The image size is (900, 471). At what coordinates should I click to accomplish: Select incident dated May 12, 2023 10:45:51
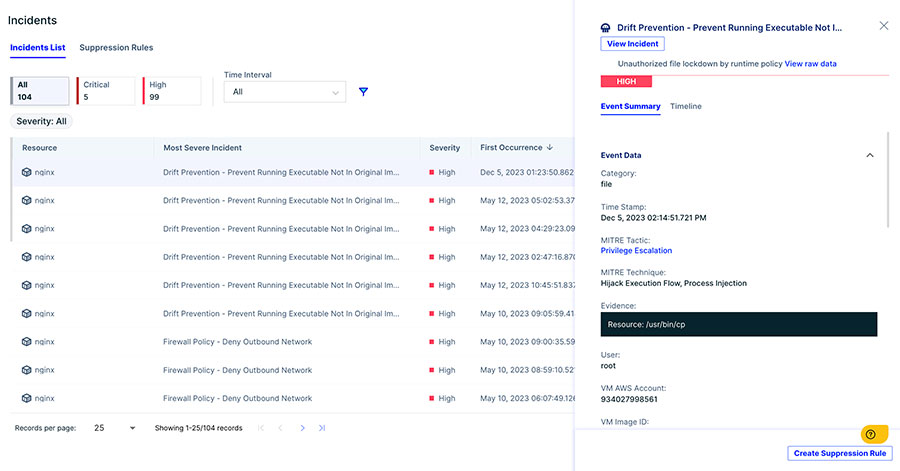(293, 285)
